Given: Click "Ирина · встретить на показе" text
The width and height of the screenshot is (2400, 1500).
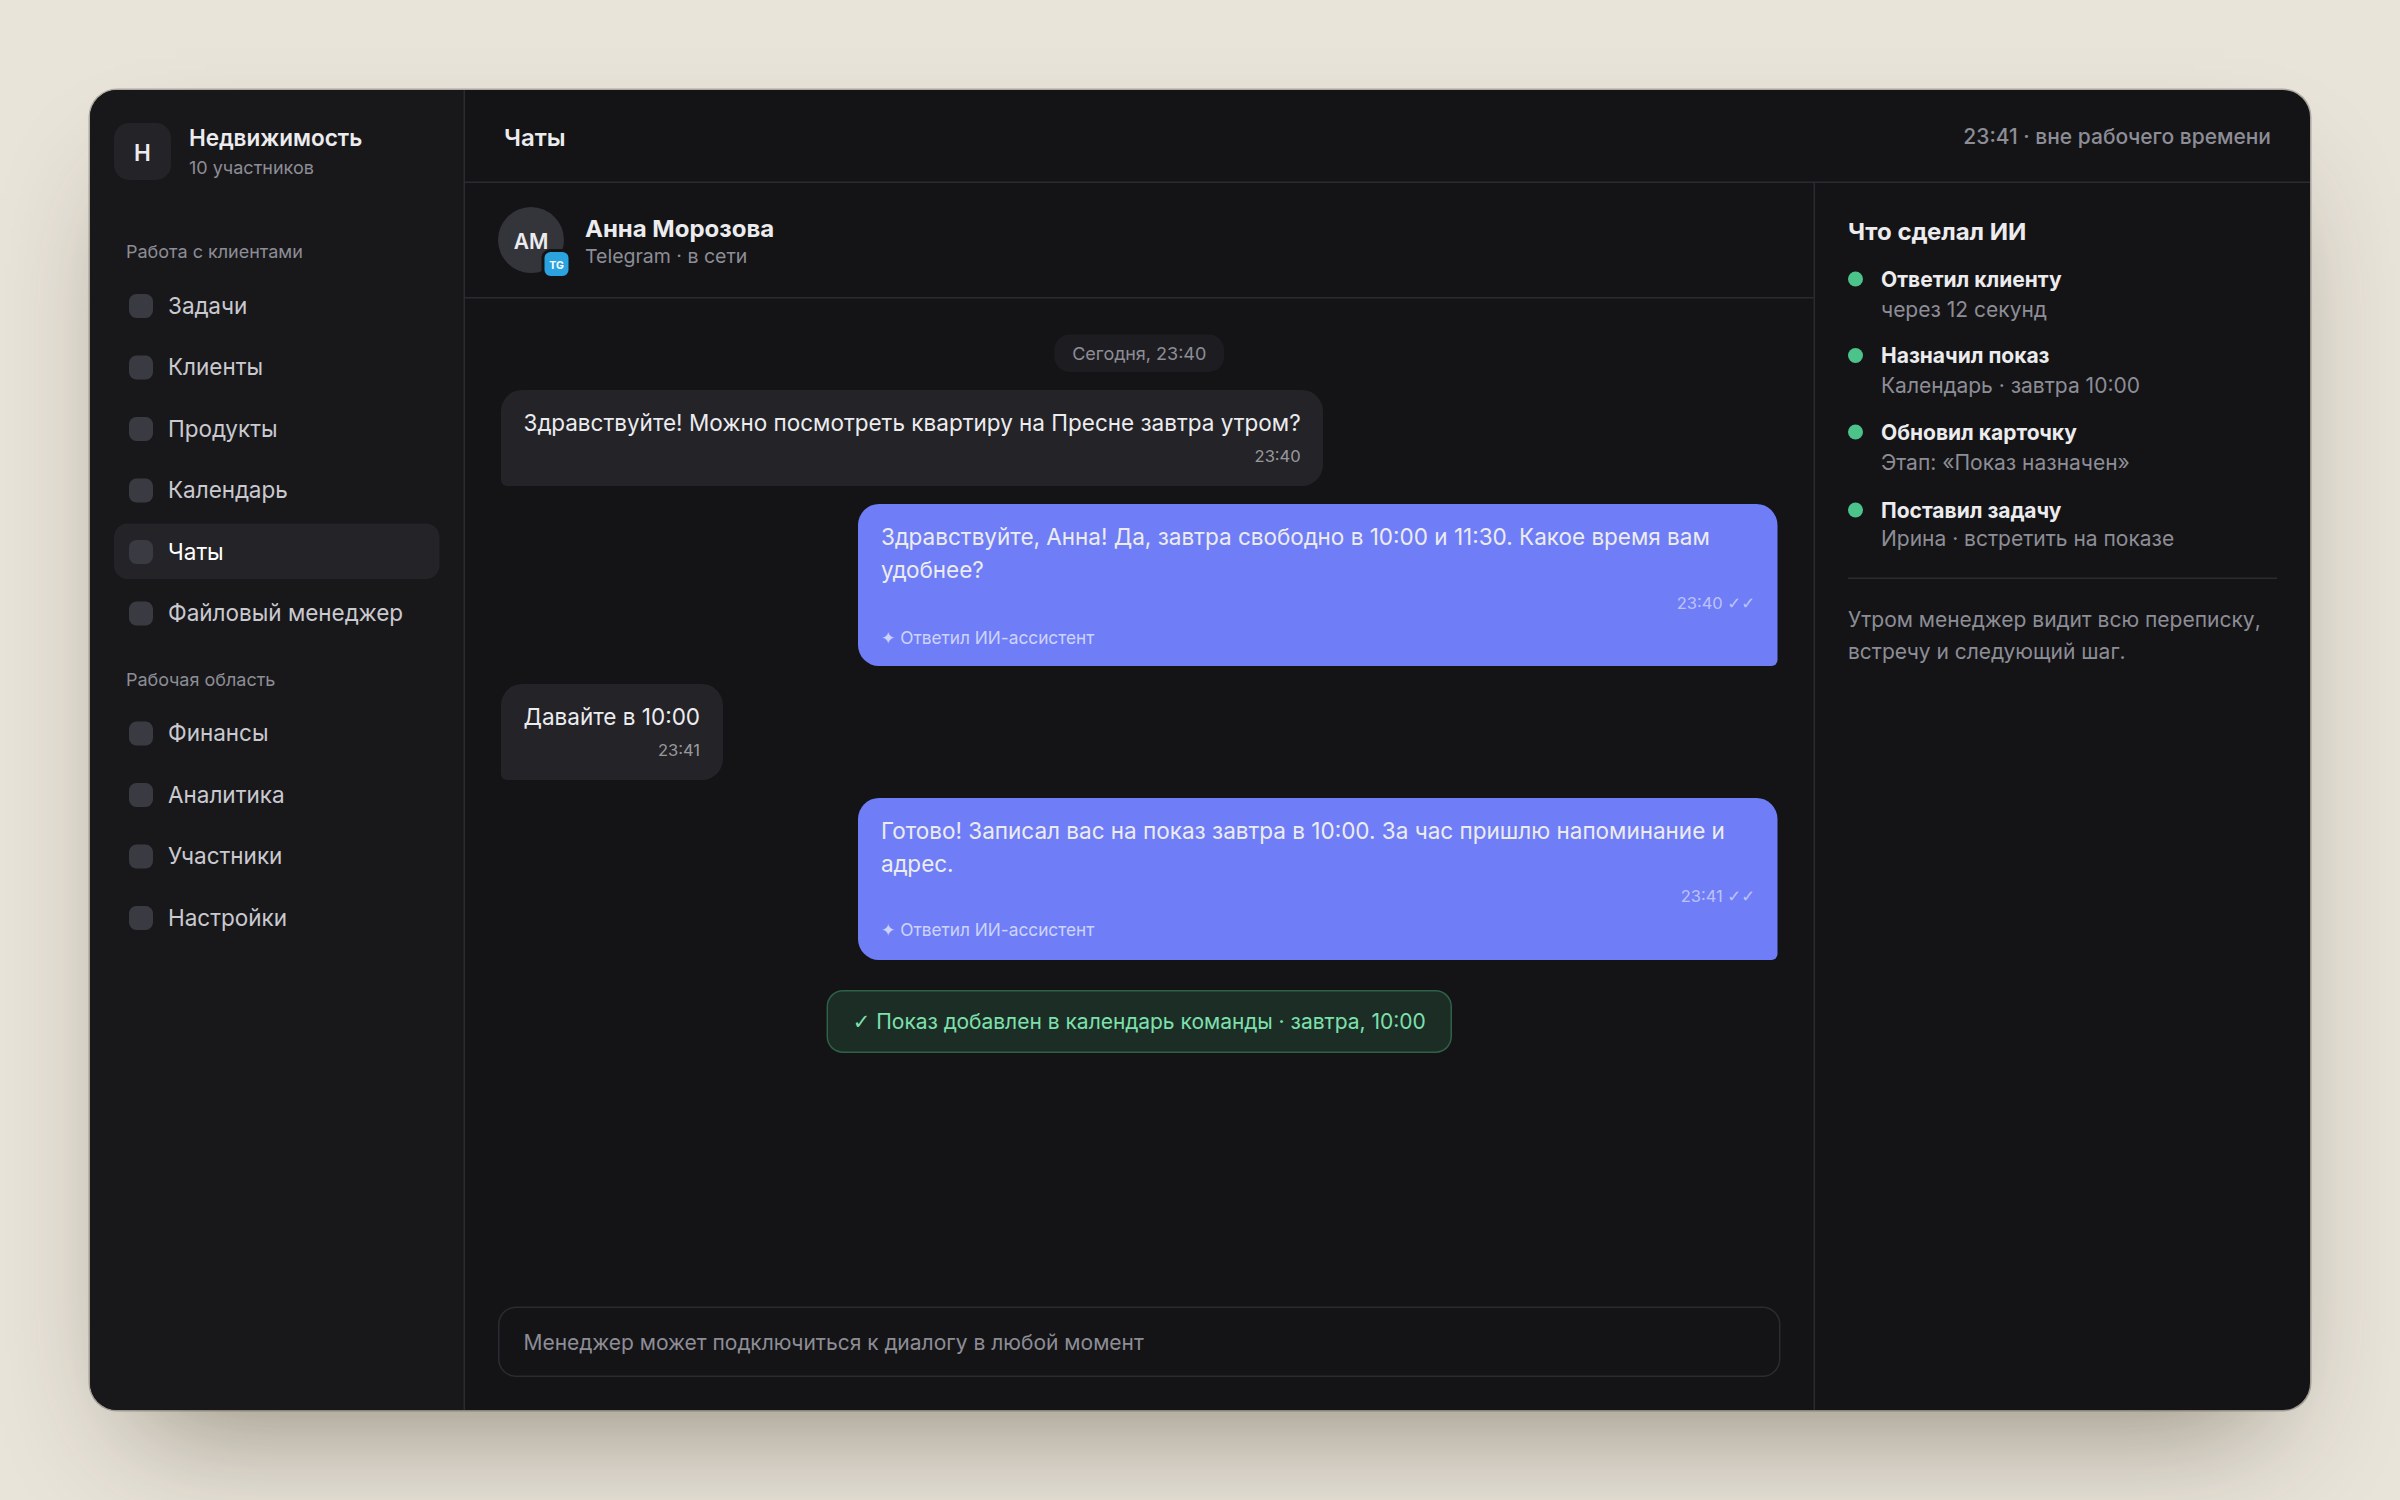Looking at the screenshot, I should [x=2027, y=539].
